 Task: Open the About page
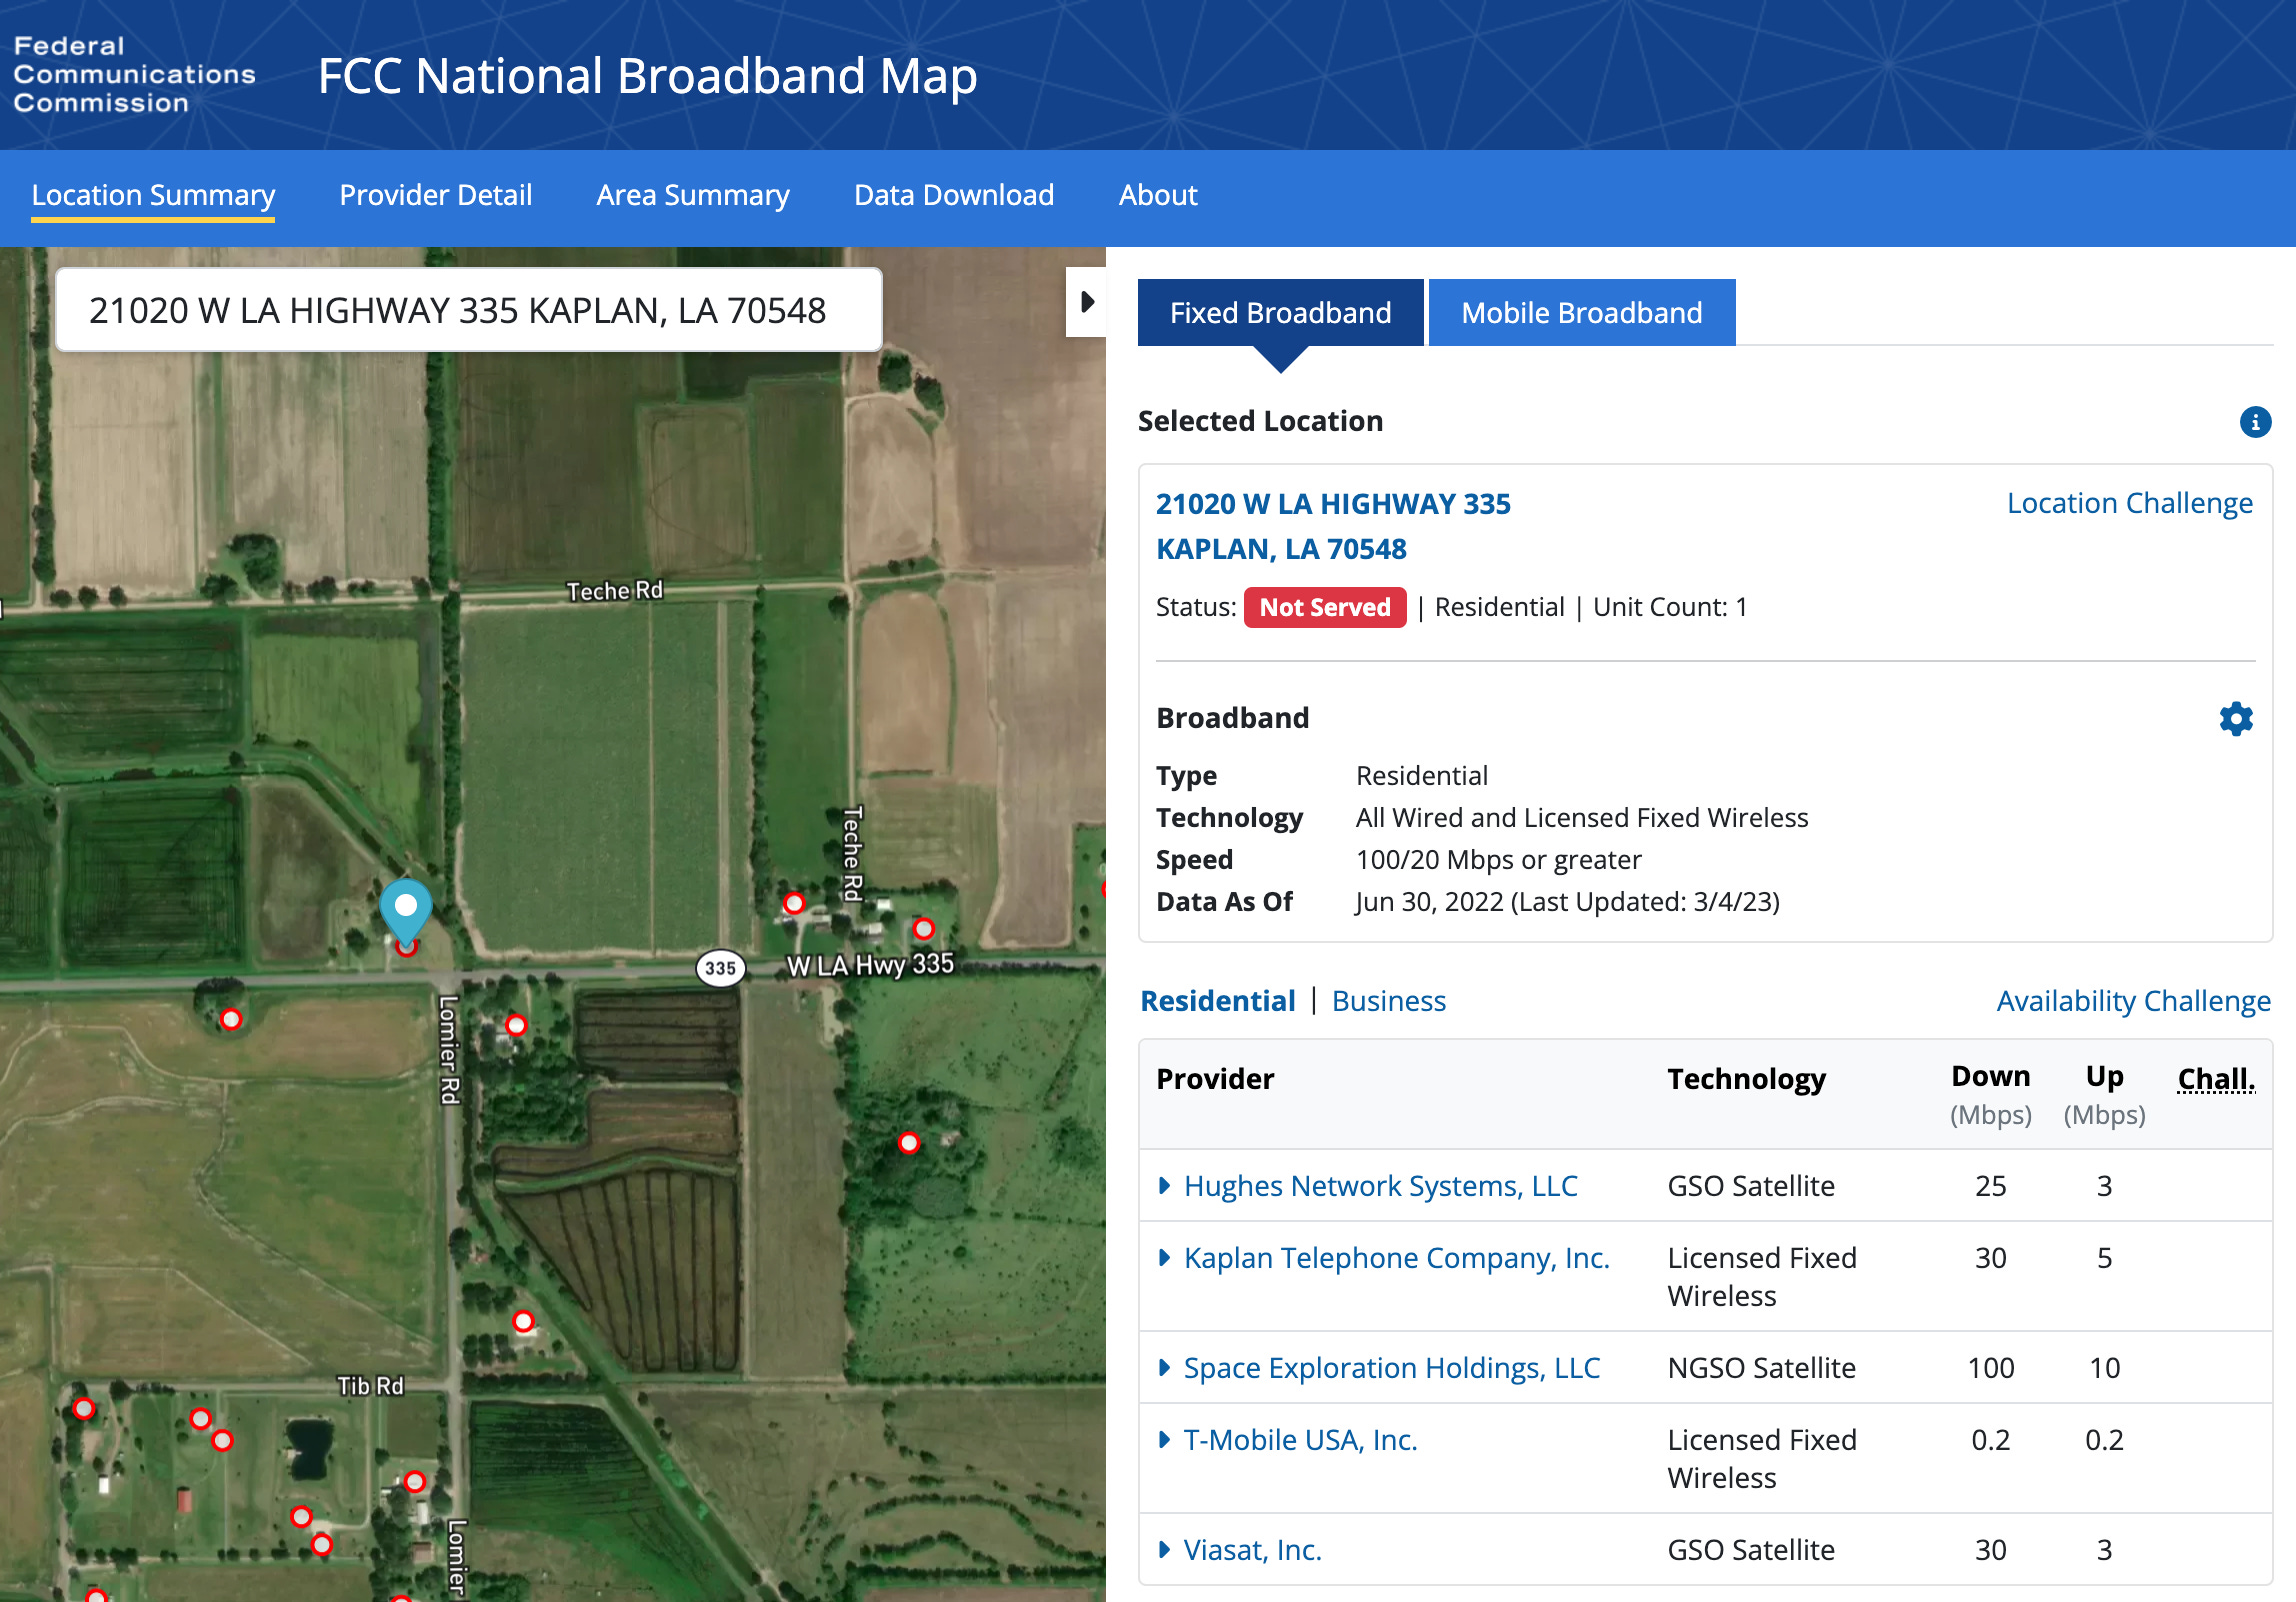click(x=1158, y=195)
